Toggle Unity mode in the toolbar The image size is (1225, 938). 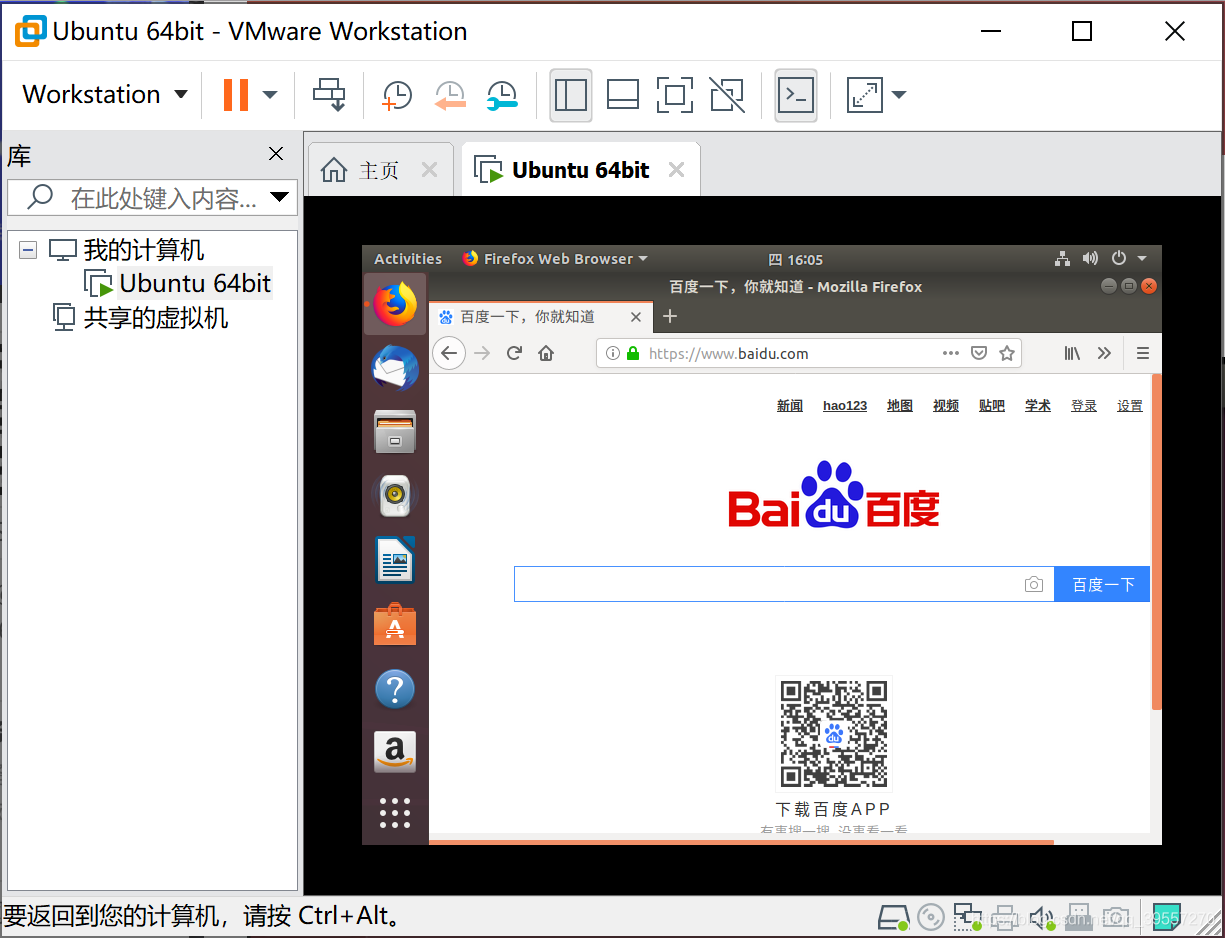(x=727, y=95)
